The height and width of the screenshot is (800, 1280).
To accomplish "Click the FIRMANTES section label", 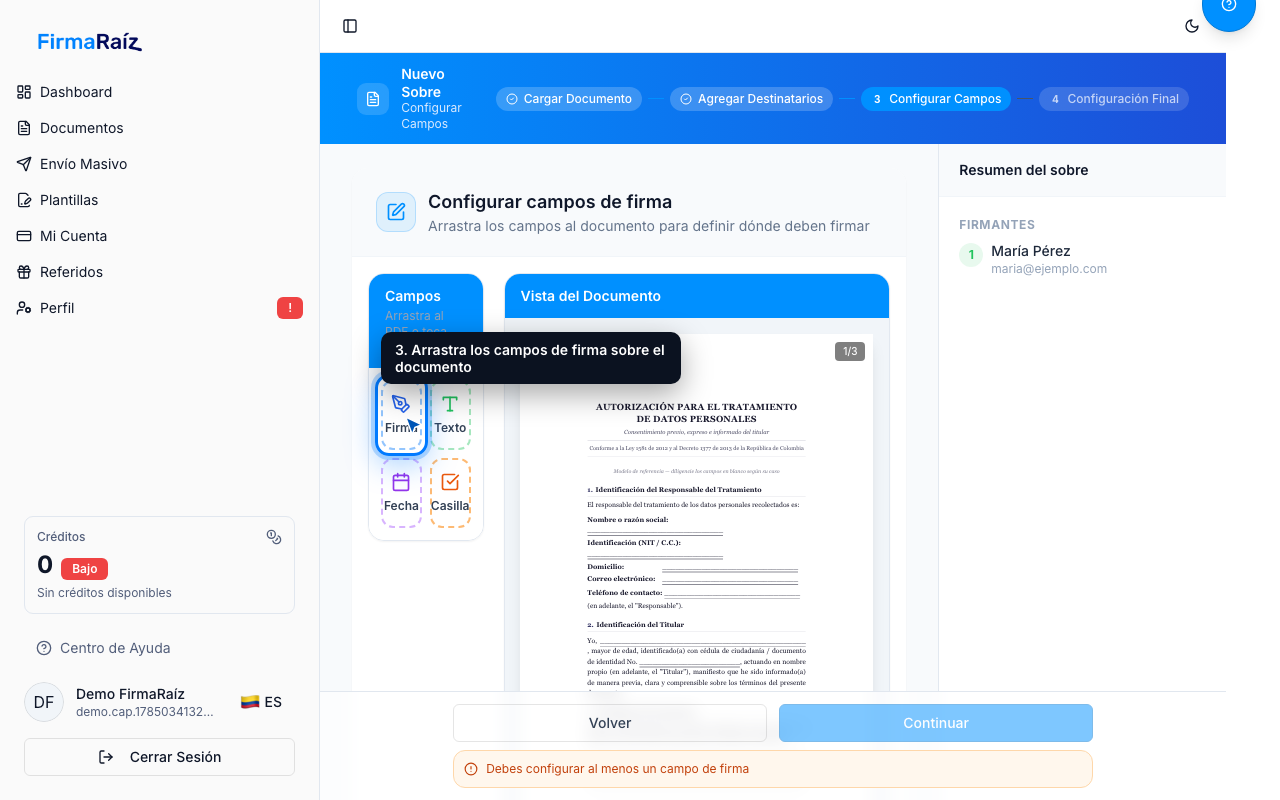I will pyautogui.click(x=997, y=225).
